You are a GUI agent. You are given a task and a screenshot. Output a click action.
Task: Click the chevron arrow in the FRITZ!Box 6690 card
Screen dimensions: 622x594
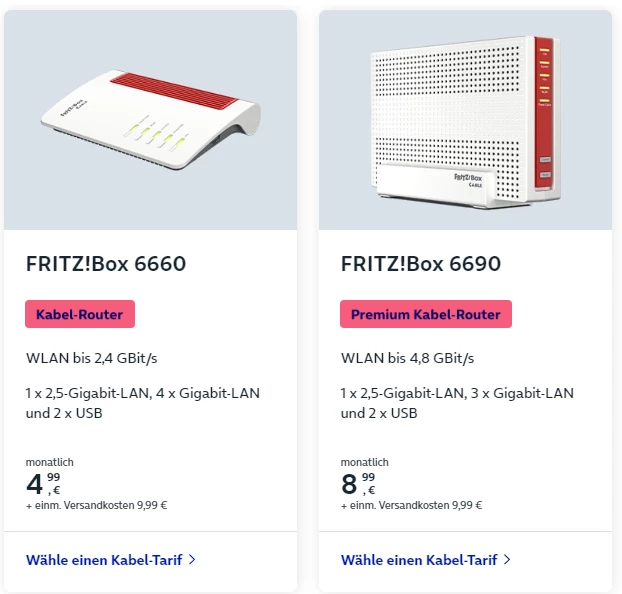507,560
